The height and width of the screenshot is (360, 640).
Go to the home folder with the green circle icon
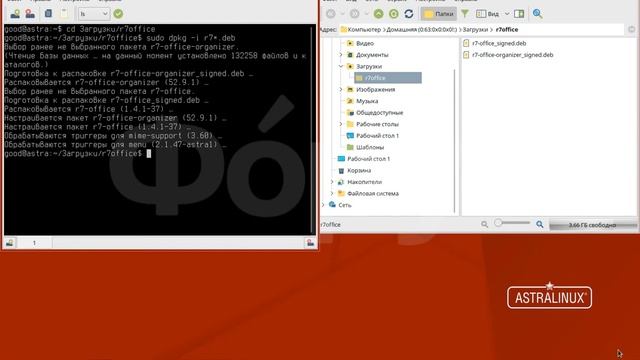[394, 14]
